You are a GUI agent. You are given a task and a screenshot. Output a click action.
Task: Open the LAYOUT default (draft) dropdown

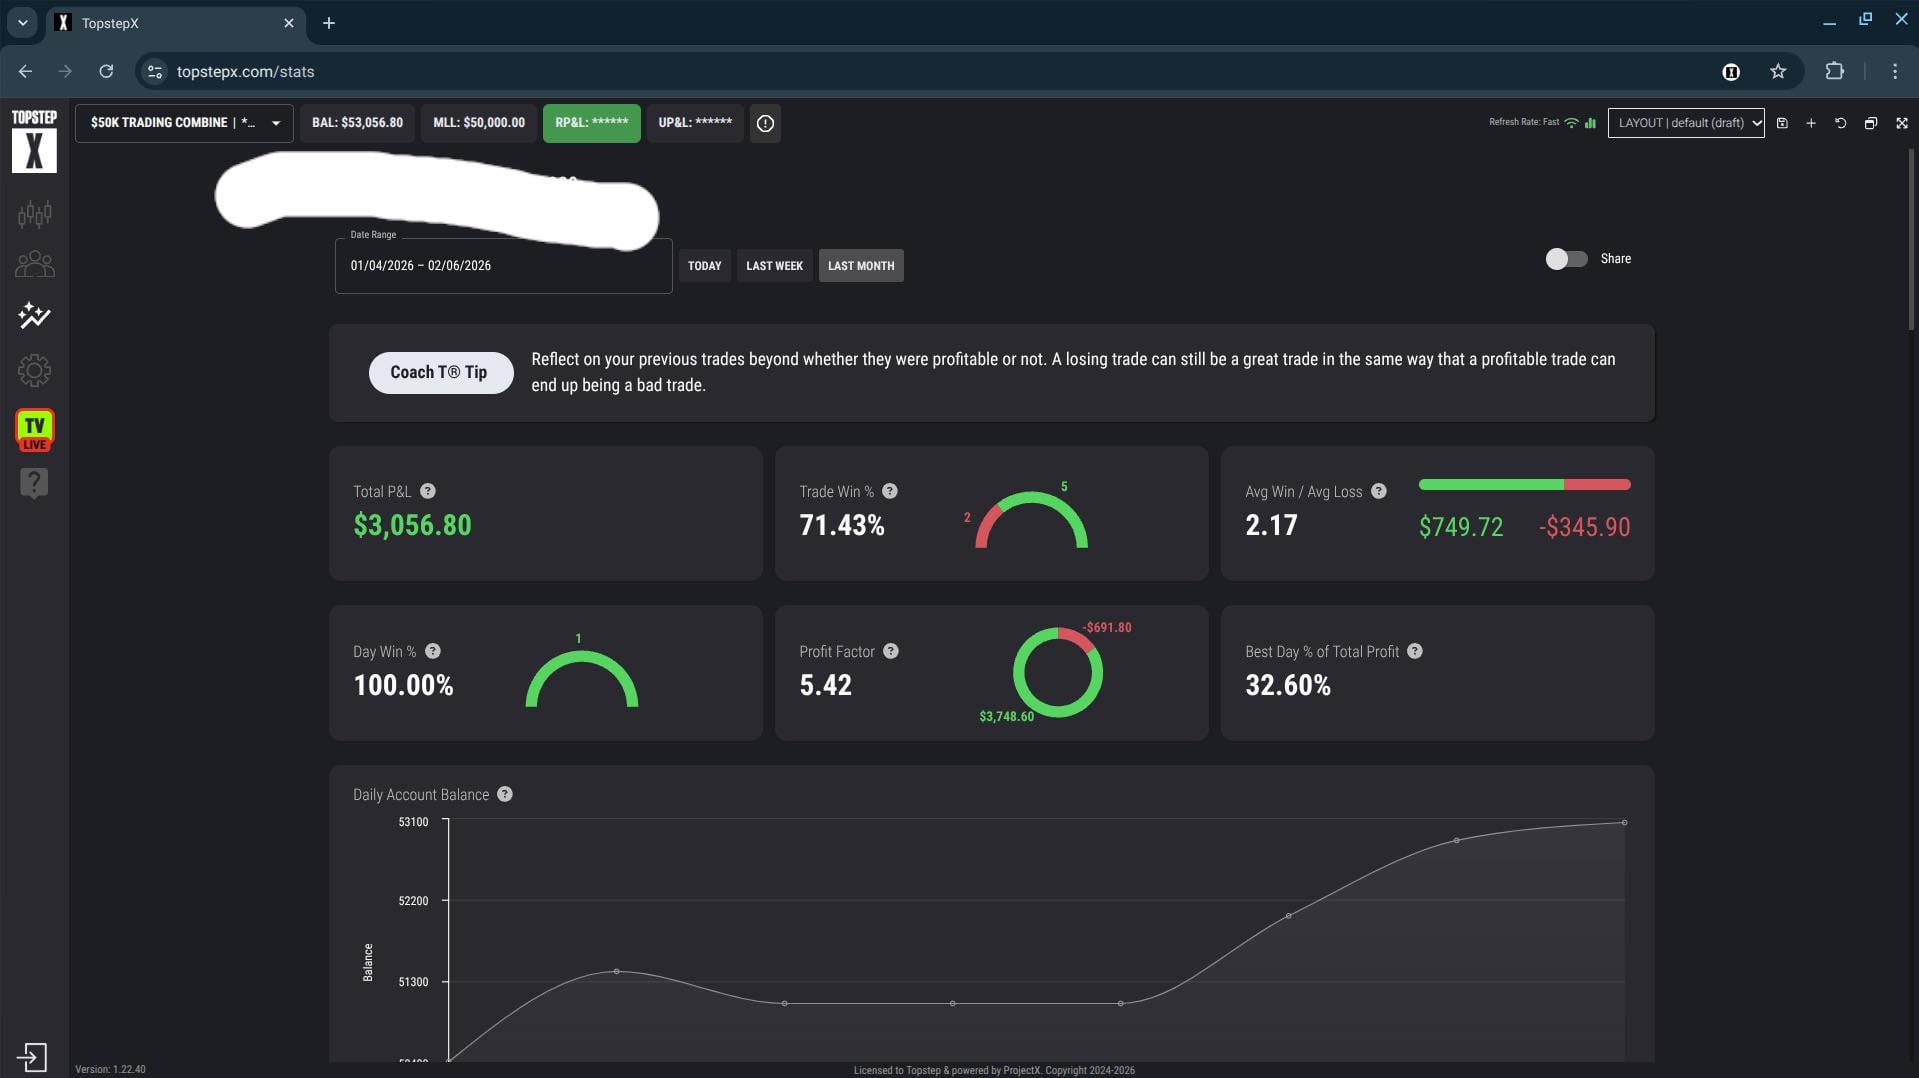point(1686,123)
